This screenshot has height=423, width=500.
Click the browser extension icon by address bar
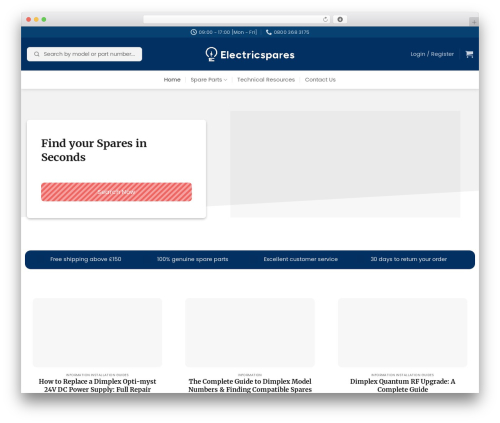340,20
